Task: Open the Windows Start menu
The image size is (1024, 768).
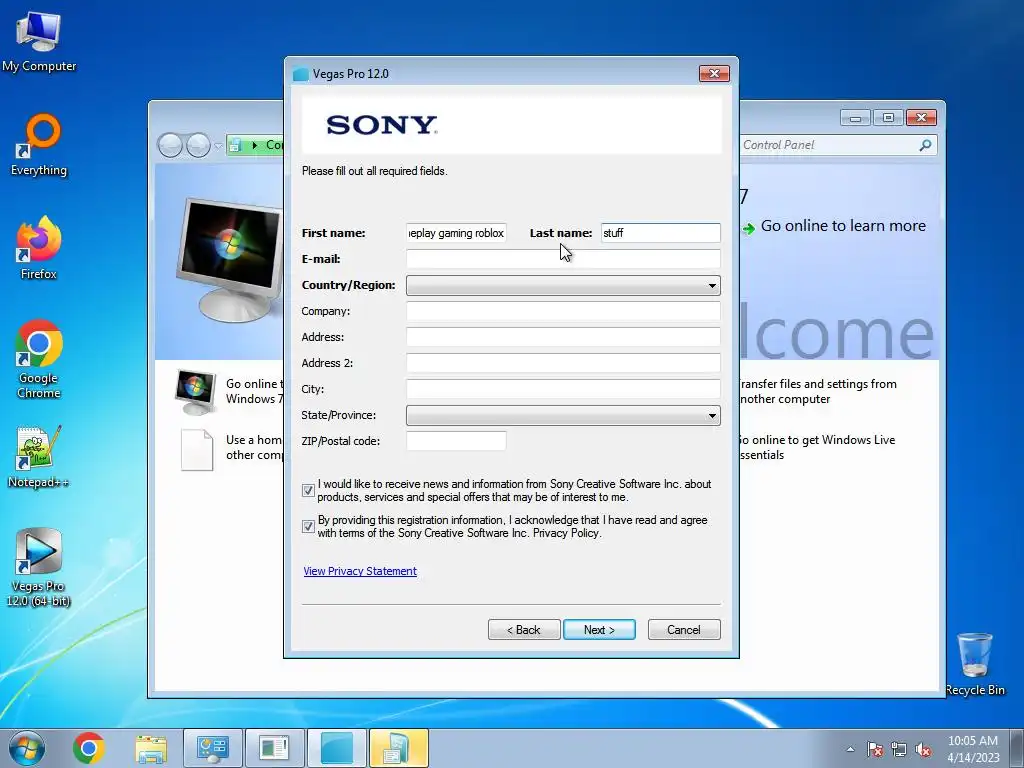Action: (27, 748)
